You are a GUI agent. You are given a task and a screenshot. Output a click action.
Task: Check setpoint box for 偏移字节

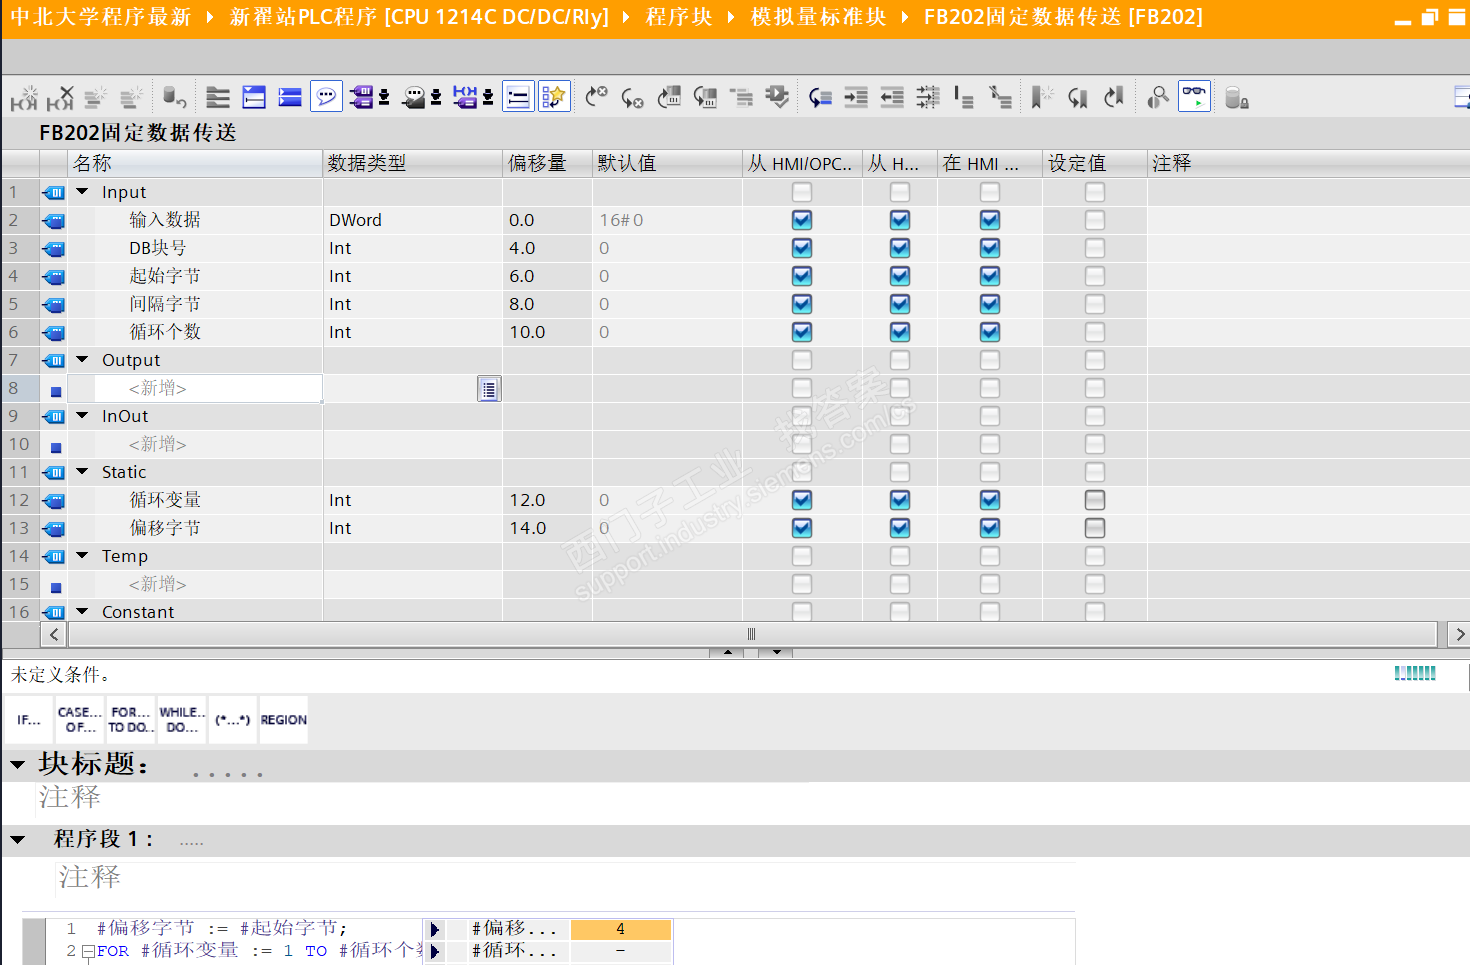click(1095, 528)
